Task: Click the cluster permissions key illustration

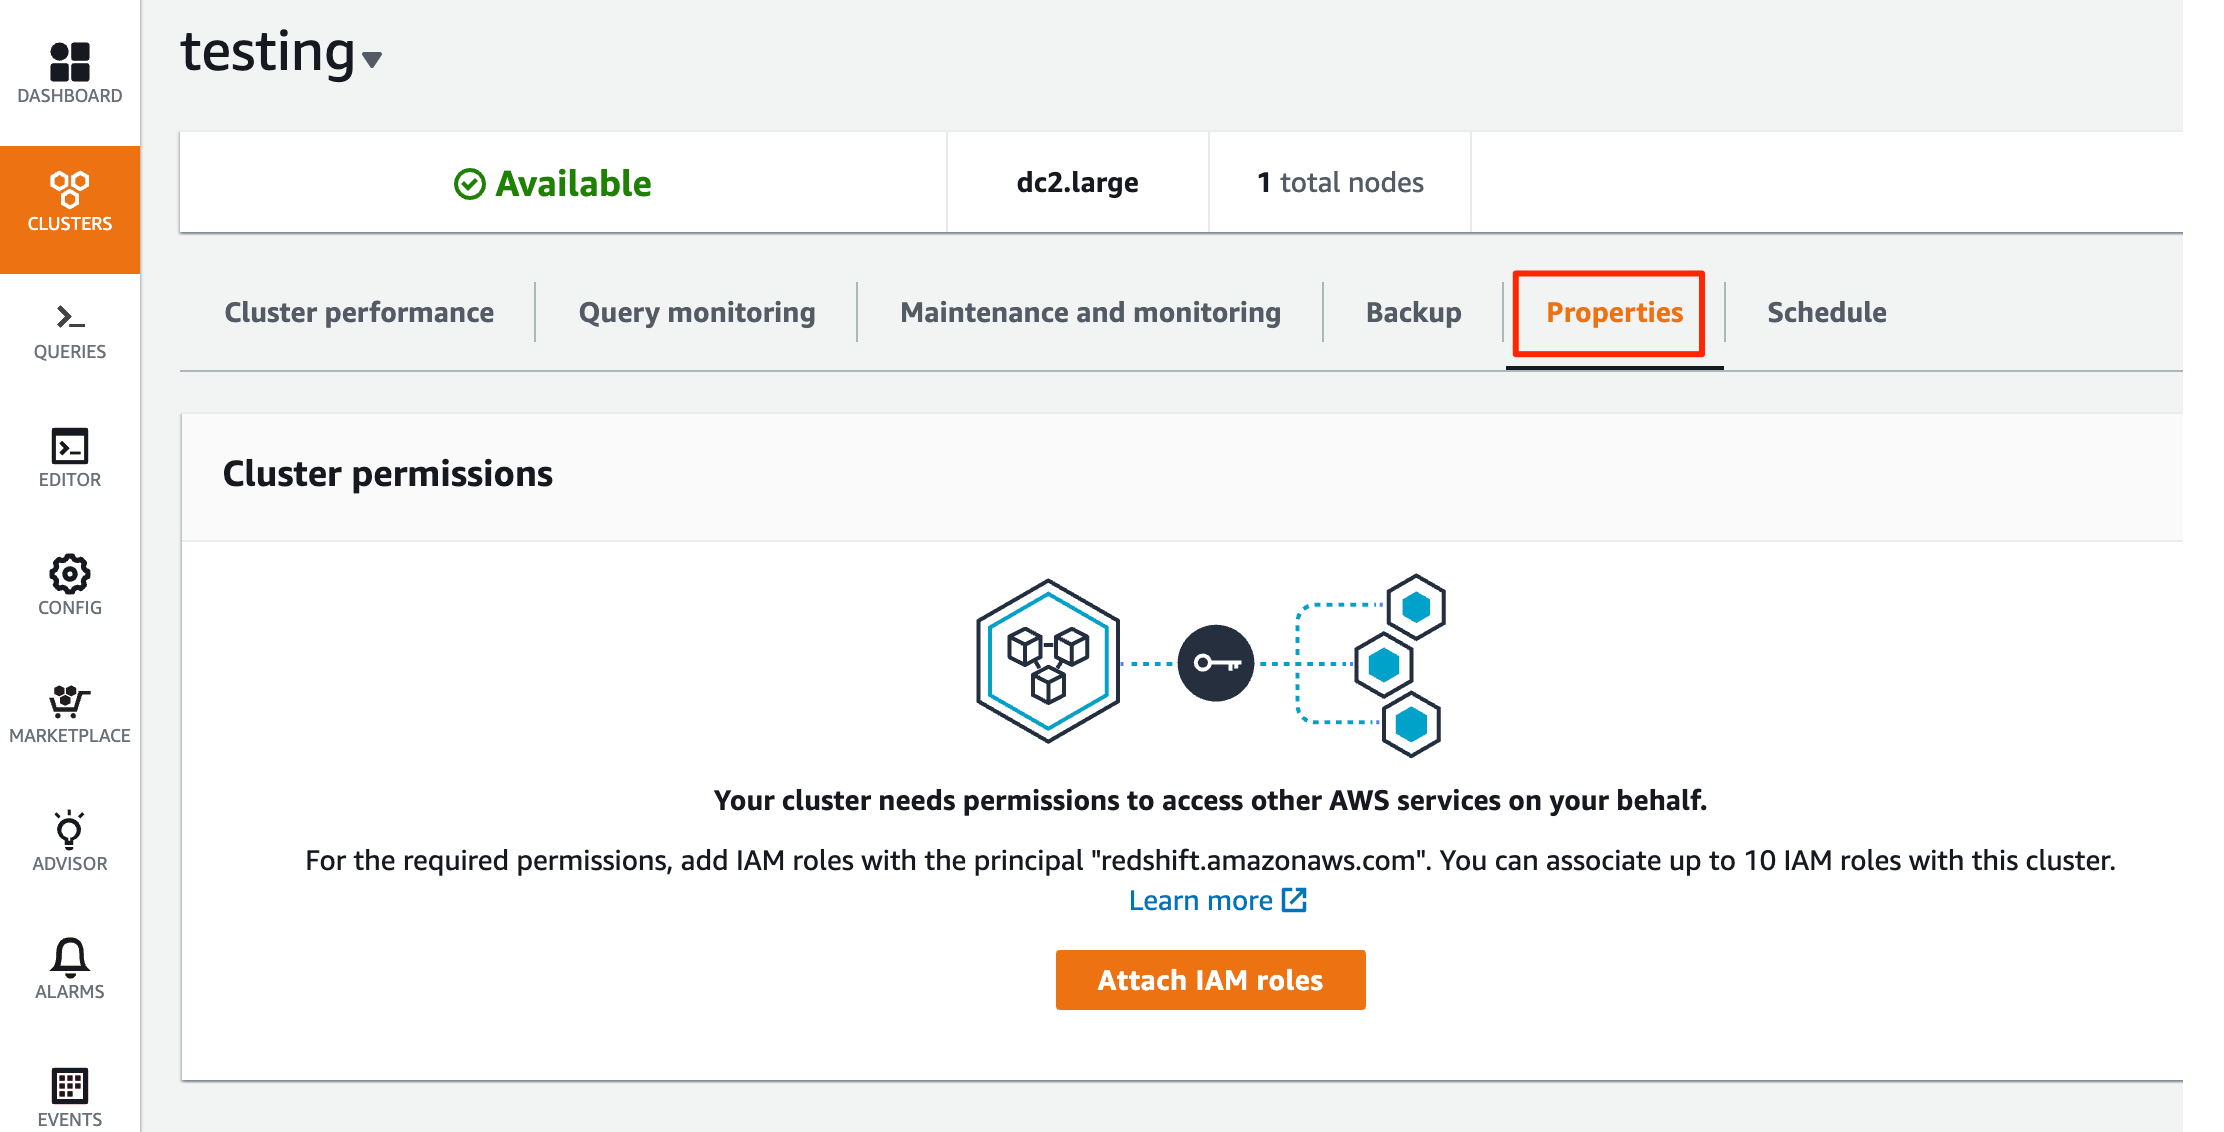Action: click(x=1216, y=663)
